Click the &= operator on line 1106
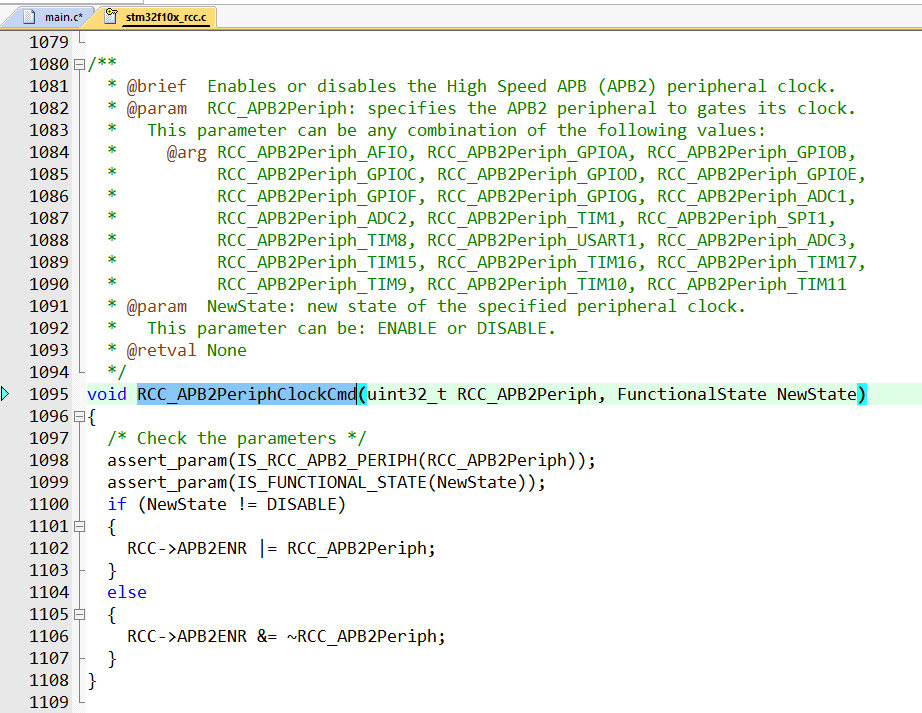Viewport: 922px width, 713px height. point(267,637)
